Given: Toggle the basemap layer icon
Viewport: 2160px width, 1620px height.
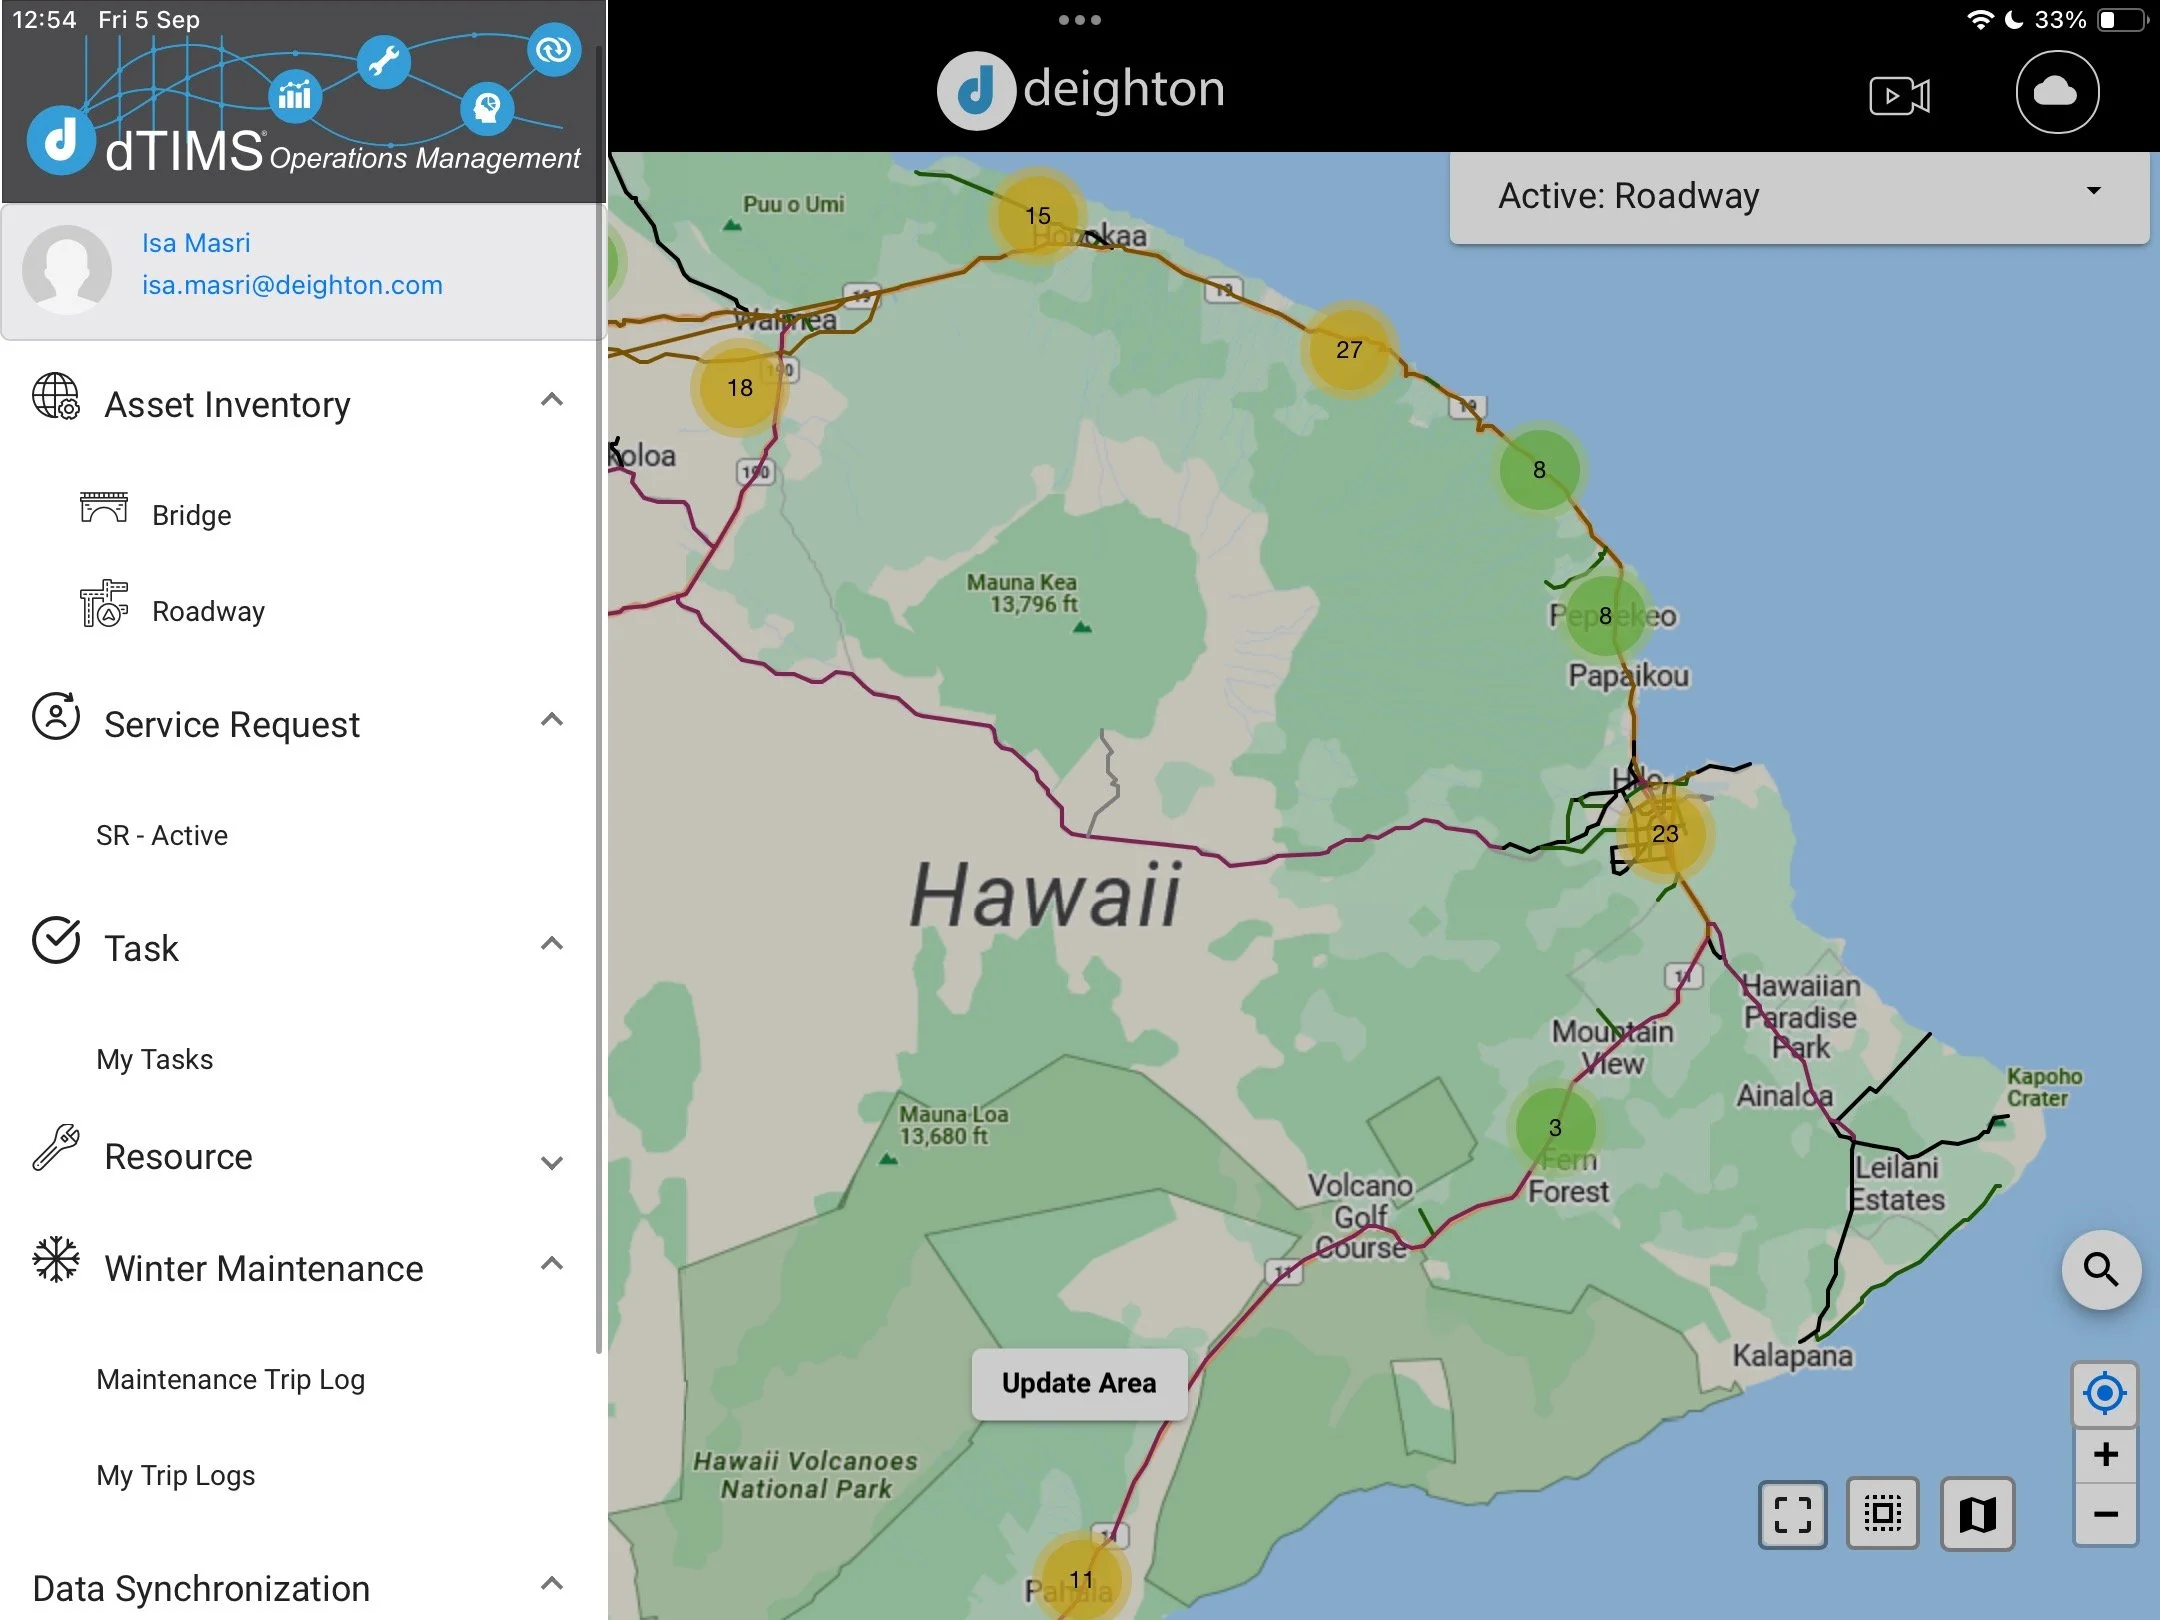Looking at the screenshot, I should (x=1976, y=1514).
